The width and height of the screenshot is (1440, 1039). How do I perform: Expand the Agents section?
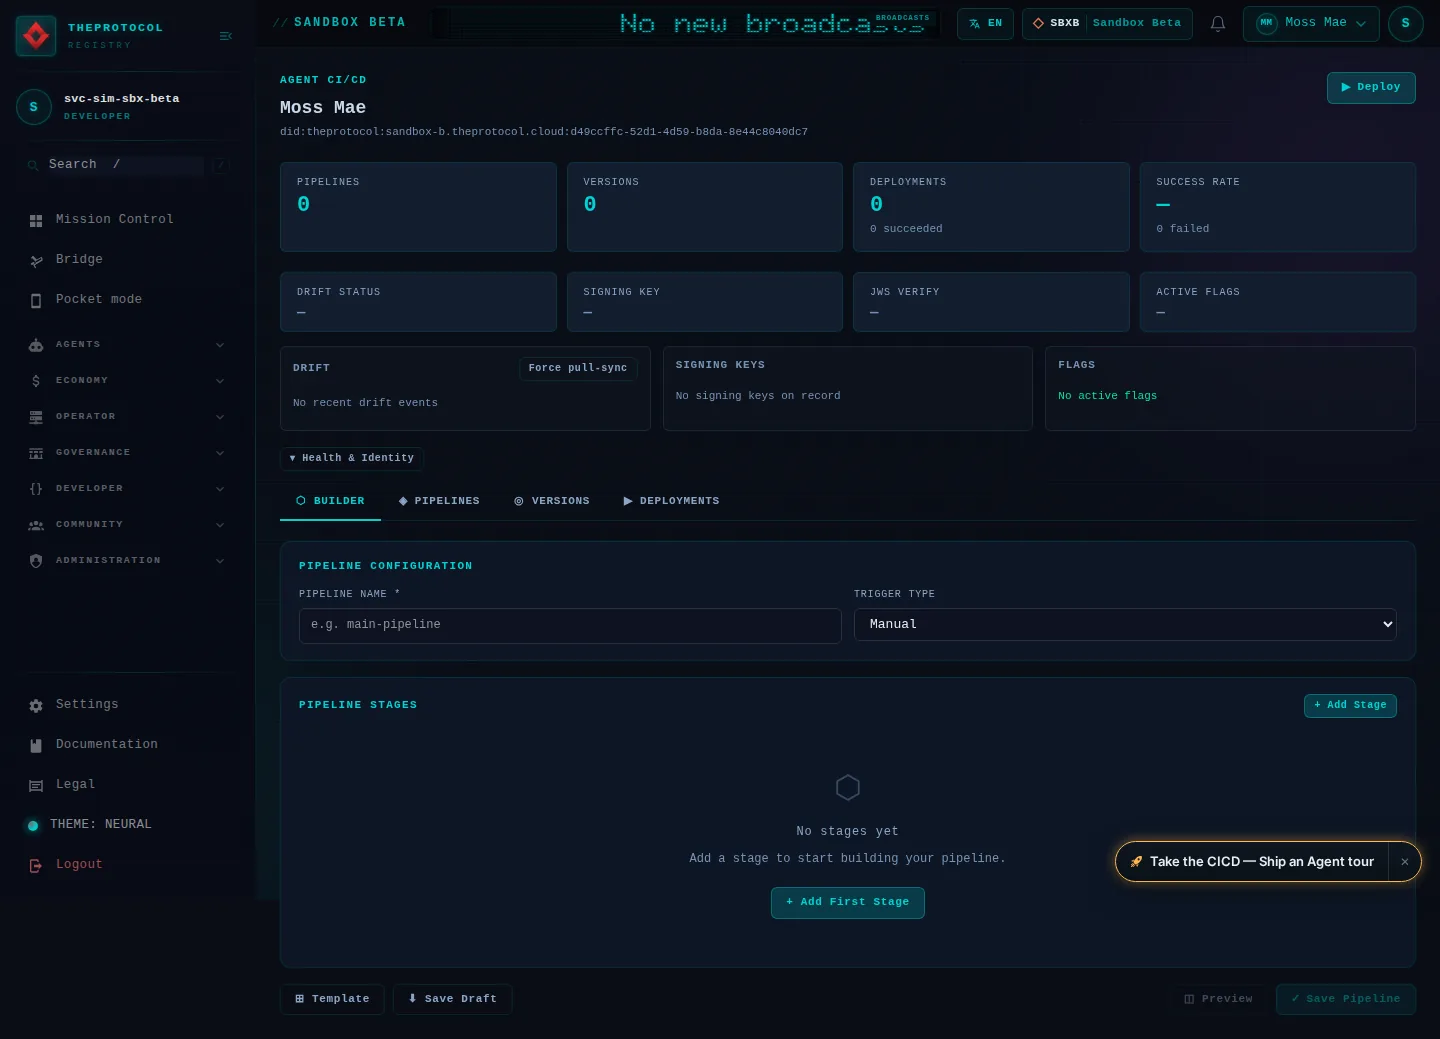[126, 345]
